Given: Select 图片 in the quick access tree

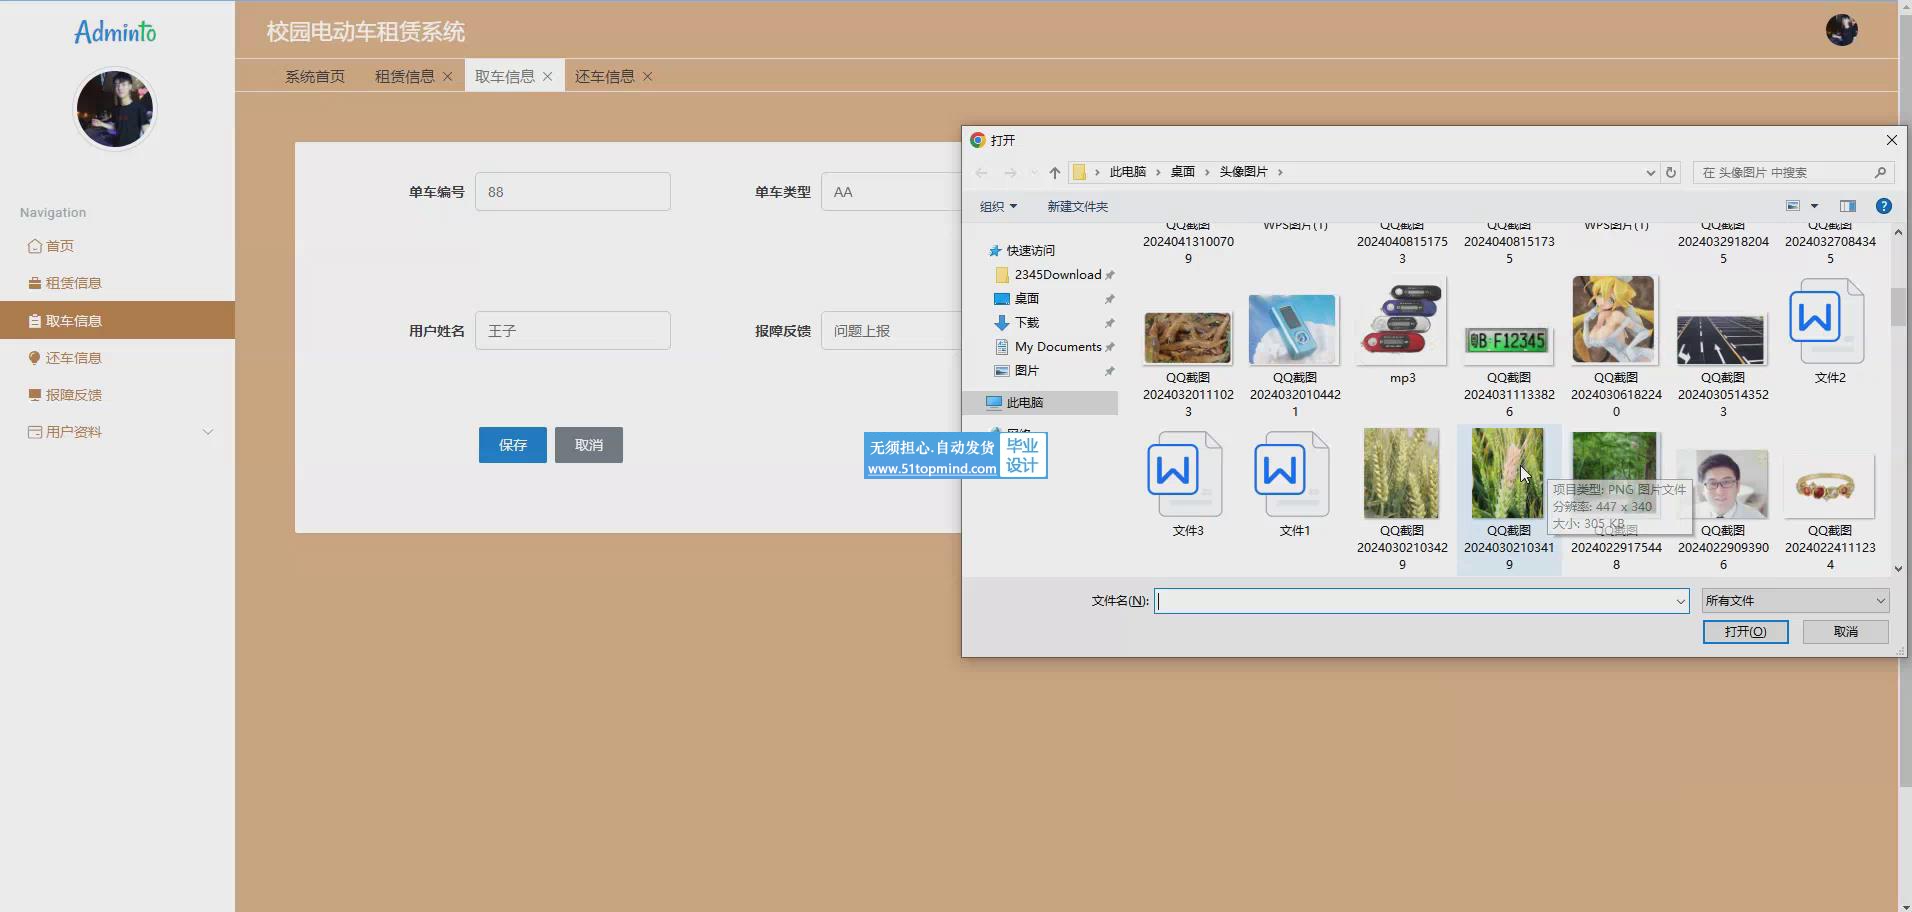Looking at the screenshot, I should click(x=1026, y=371).
